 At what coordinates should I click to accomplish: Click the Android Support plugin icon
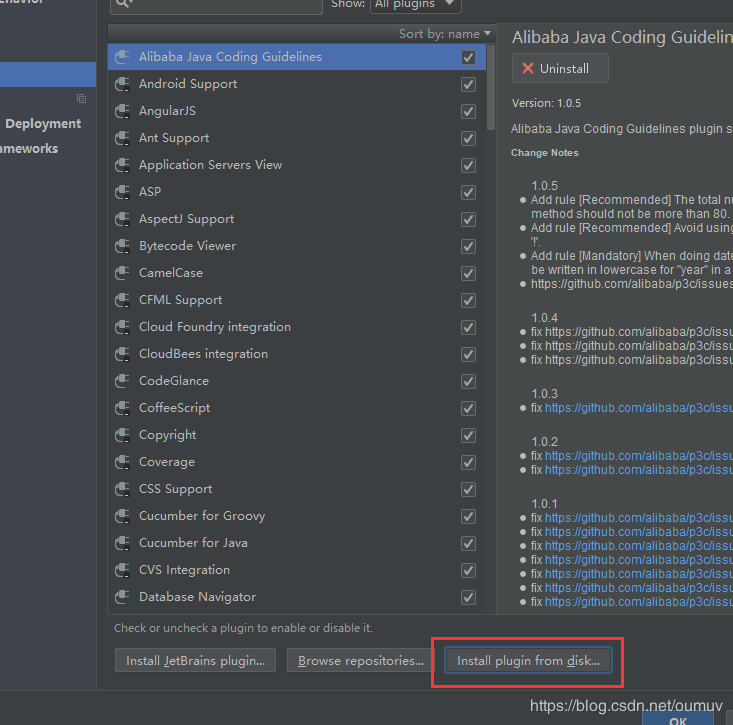[x=122, y=84]
